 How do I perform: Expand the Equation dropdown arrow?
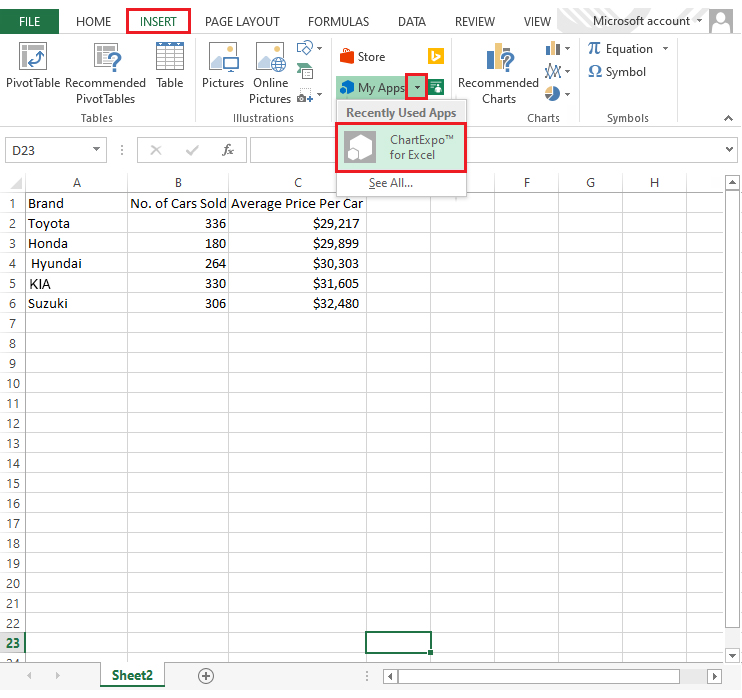665,48
